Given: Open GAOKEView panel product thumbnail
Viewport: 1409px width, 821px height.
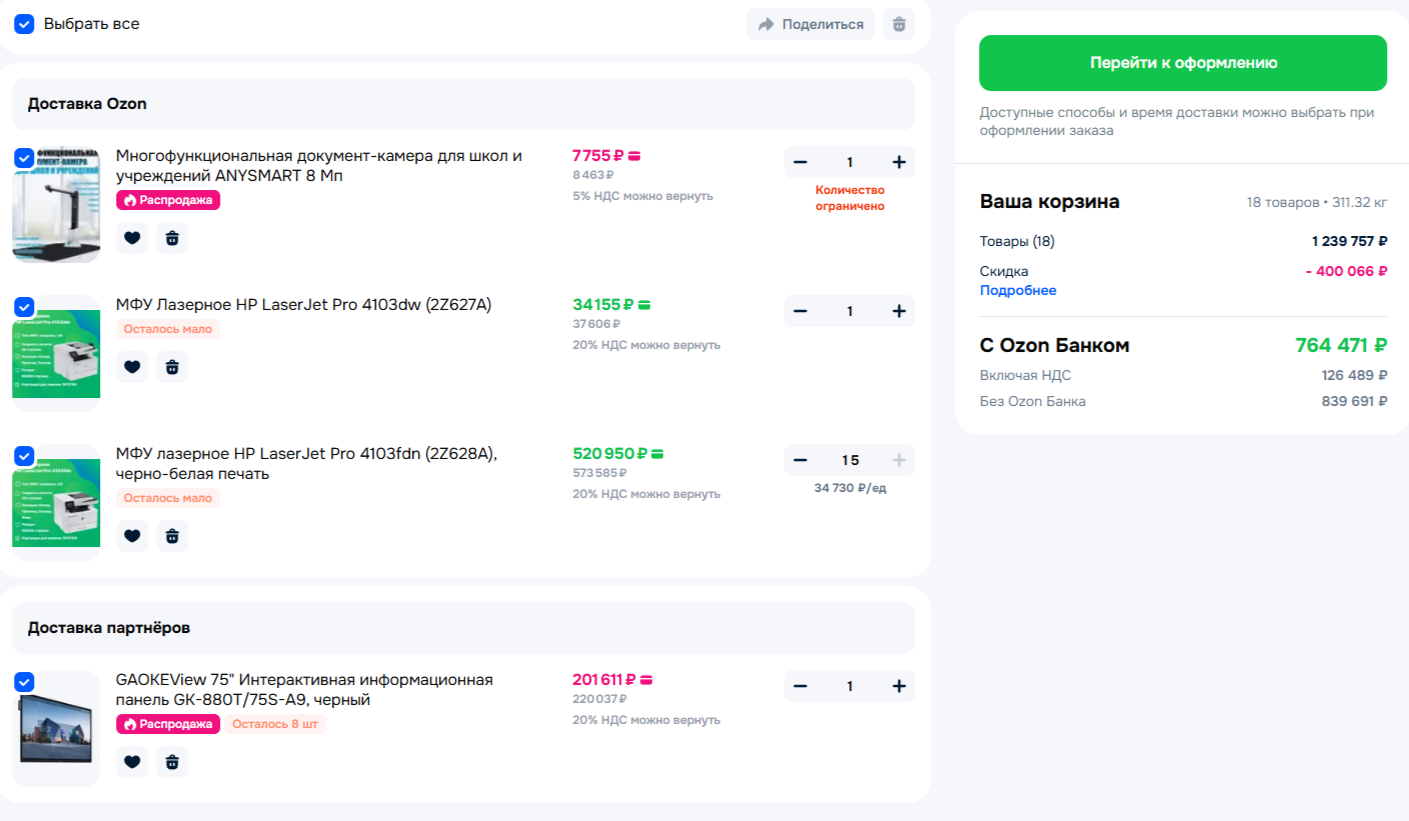Looking at the screenshot, I should coord(56,728).
